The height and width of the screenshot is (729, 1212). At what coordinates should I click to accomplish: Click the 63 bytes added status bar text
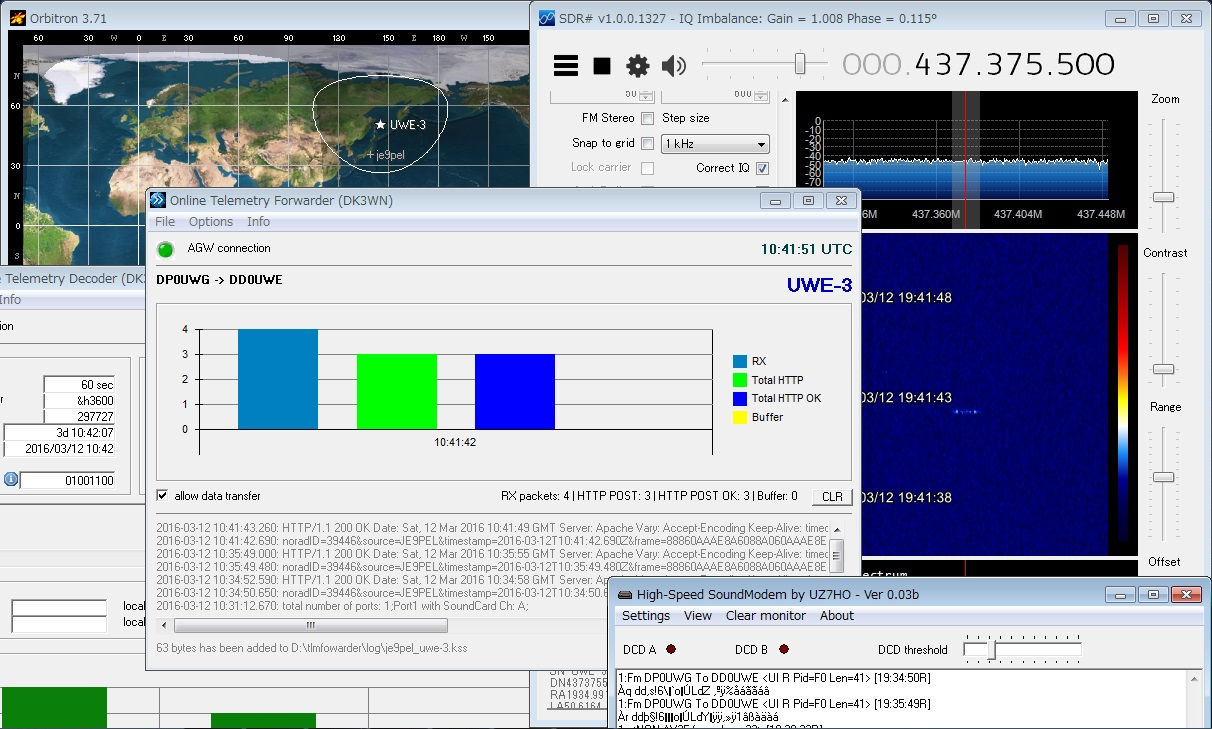(x=312, y=648)
